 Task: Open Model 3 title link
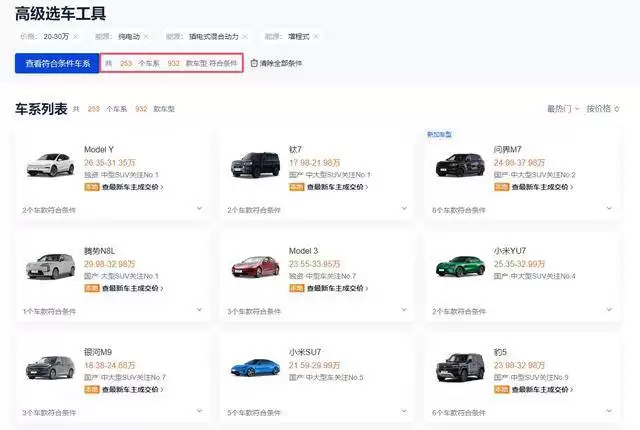(x=304, y=250)
